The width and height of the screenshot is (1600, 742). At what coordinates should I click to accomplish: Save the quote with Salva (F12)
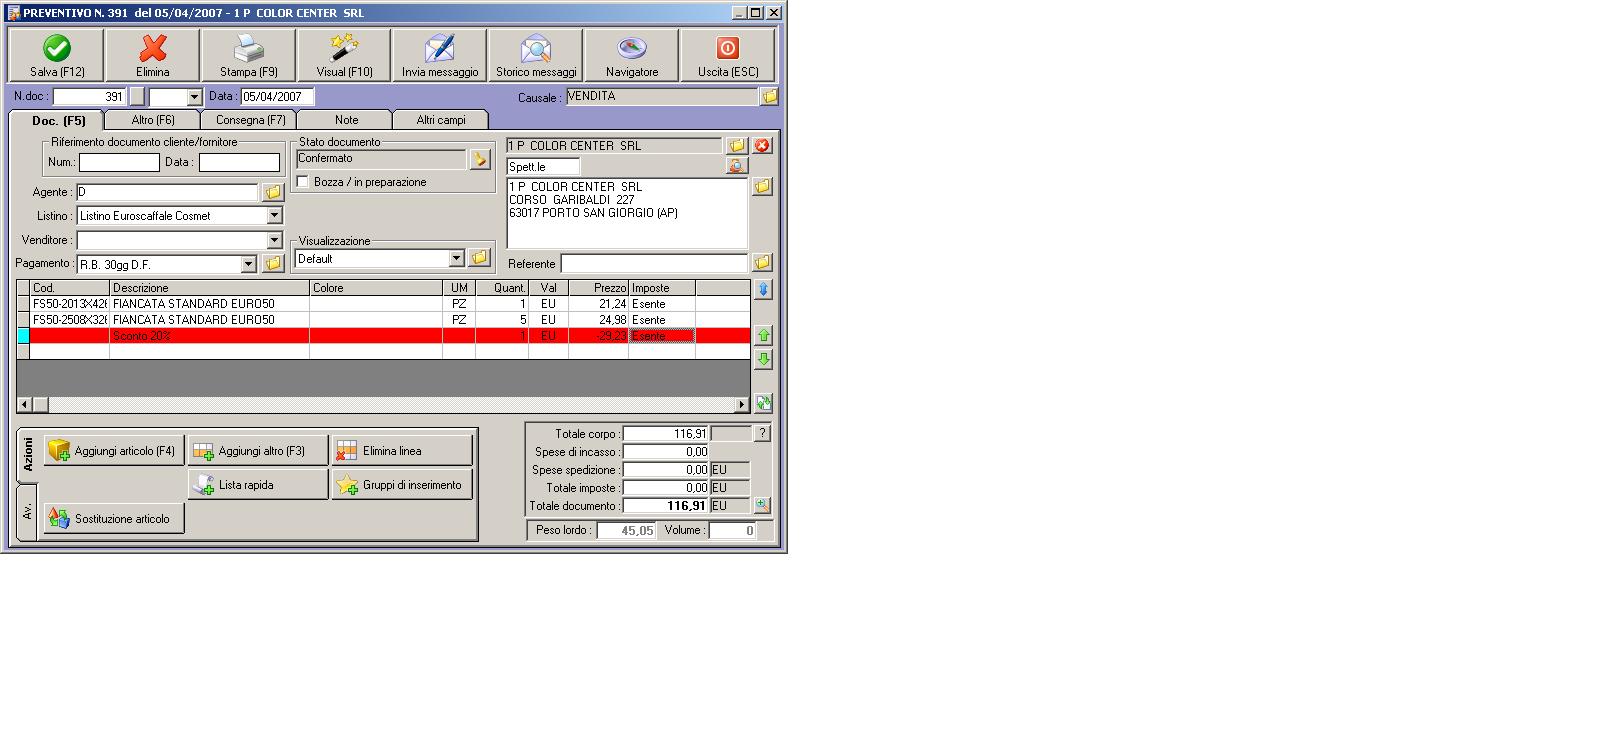pos(57,55)
